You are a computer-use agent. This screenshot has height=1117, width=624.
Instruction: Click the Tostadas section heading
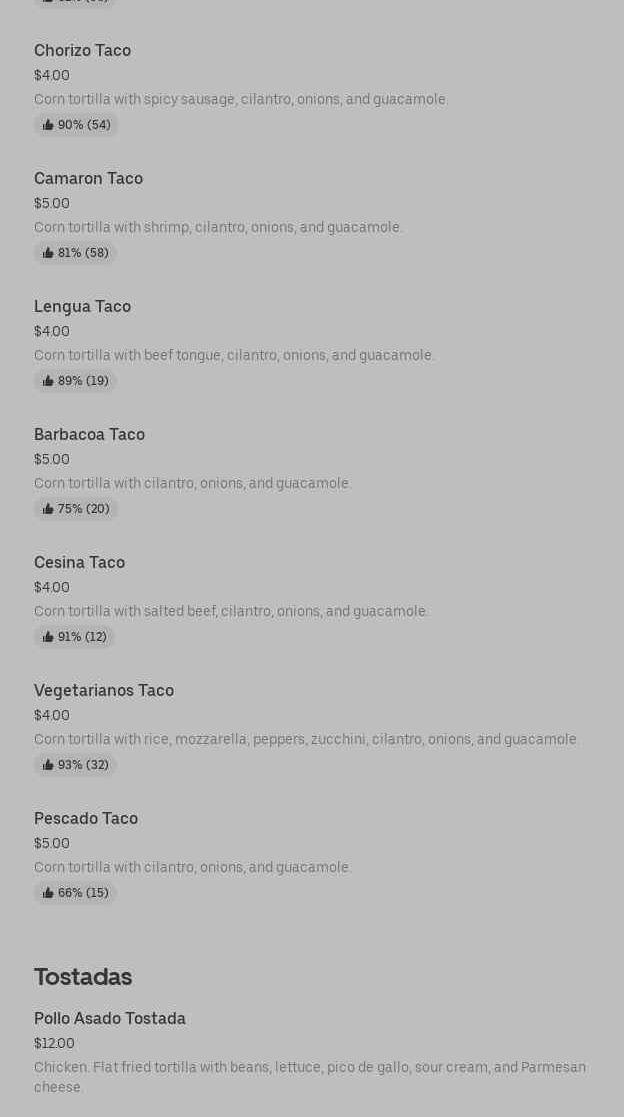tap(83, 976)
